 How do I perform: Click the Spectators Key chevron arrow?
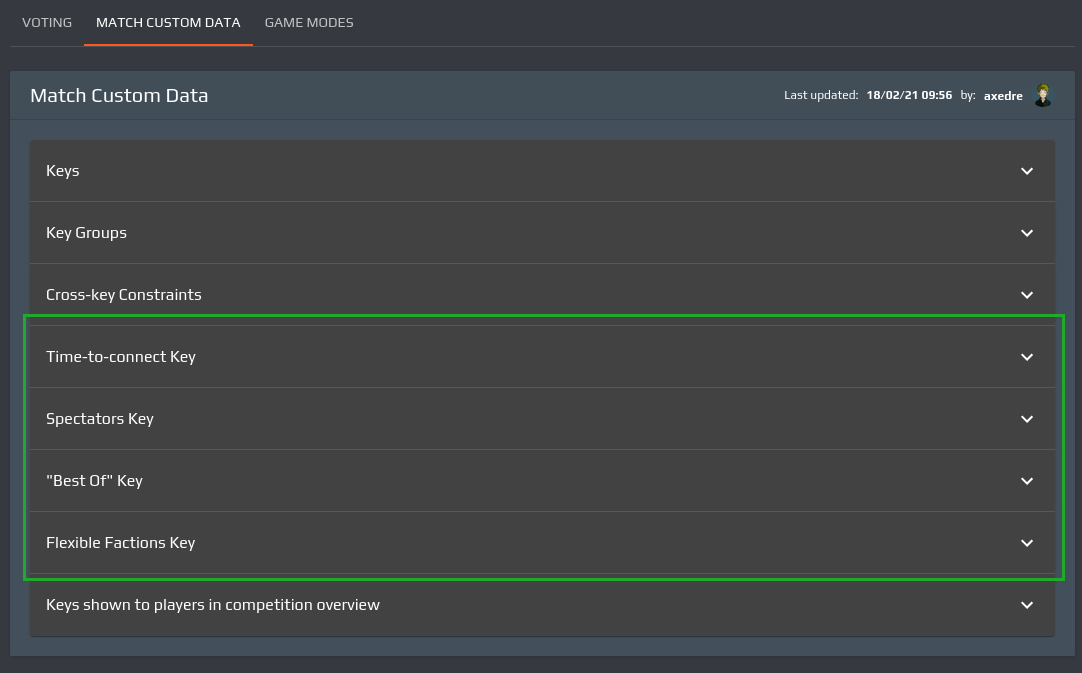coord(1027,419)
